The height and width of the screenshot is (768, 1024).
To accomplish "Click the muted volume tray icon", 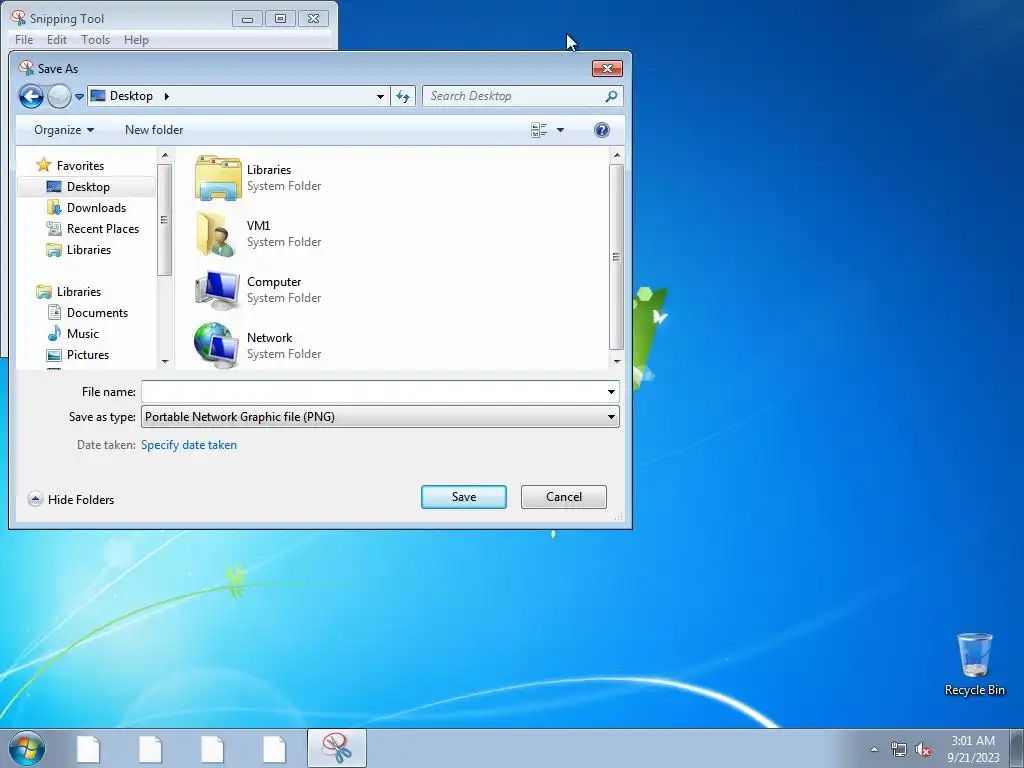I will pyautogui.click(x=923, y=749).
